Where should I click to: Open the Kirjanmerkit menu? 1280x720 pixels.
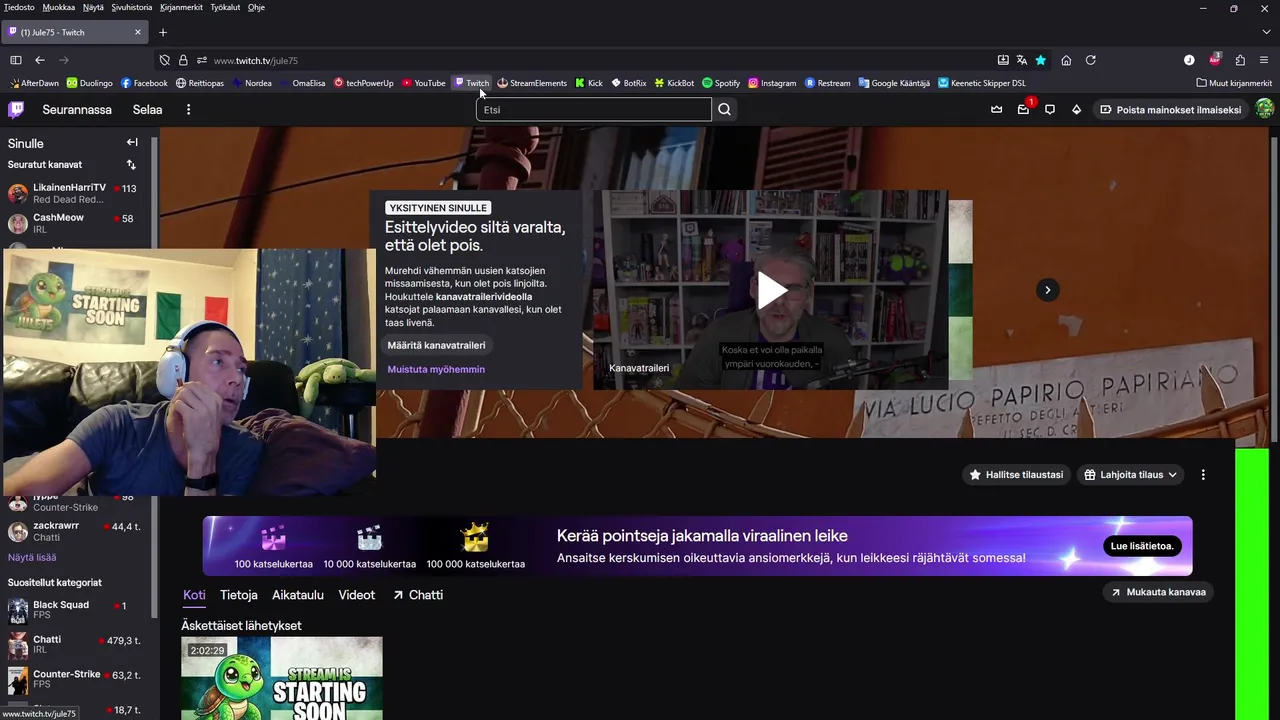(181, 7)
